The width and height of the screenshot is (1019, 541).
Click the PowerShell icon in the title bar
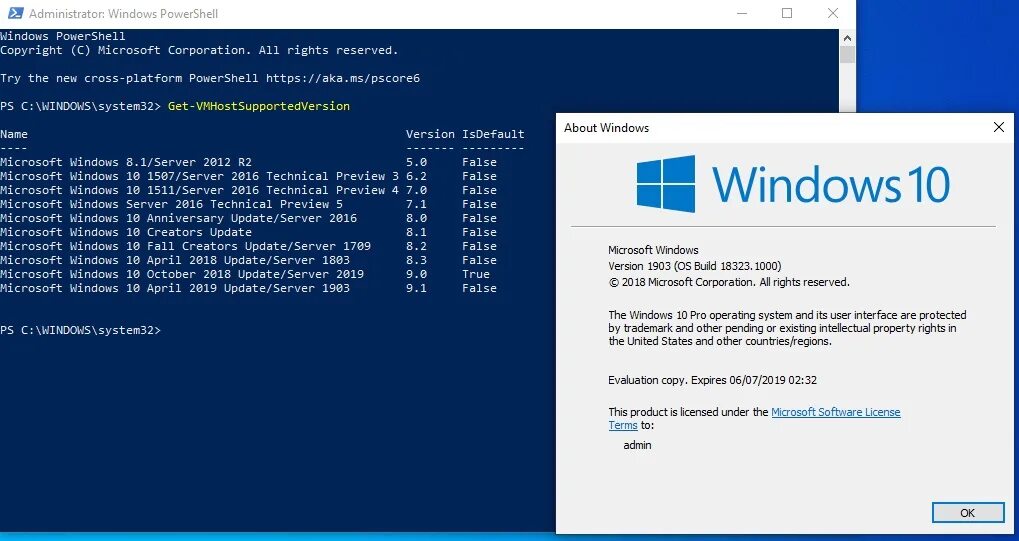[15, 13]
